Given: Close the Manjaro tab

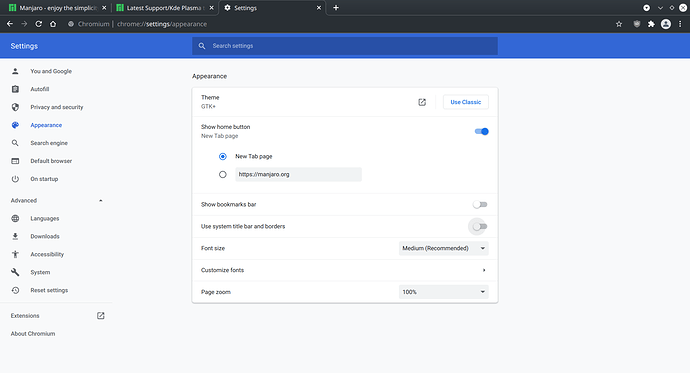Looking at the screenshot, I should coord(104,8).
